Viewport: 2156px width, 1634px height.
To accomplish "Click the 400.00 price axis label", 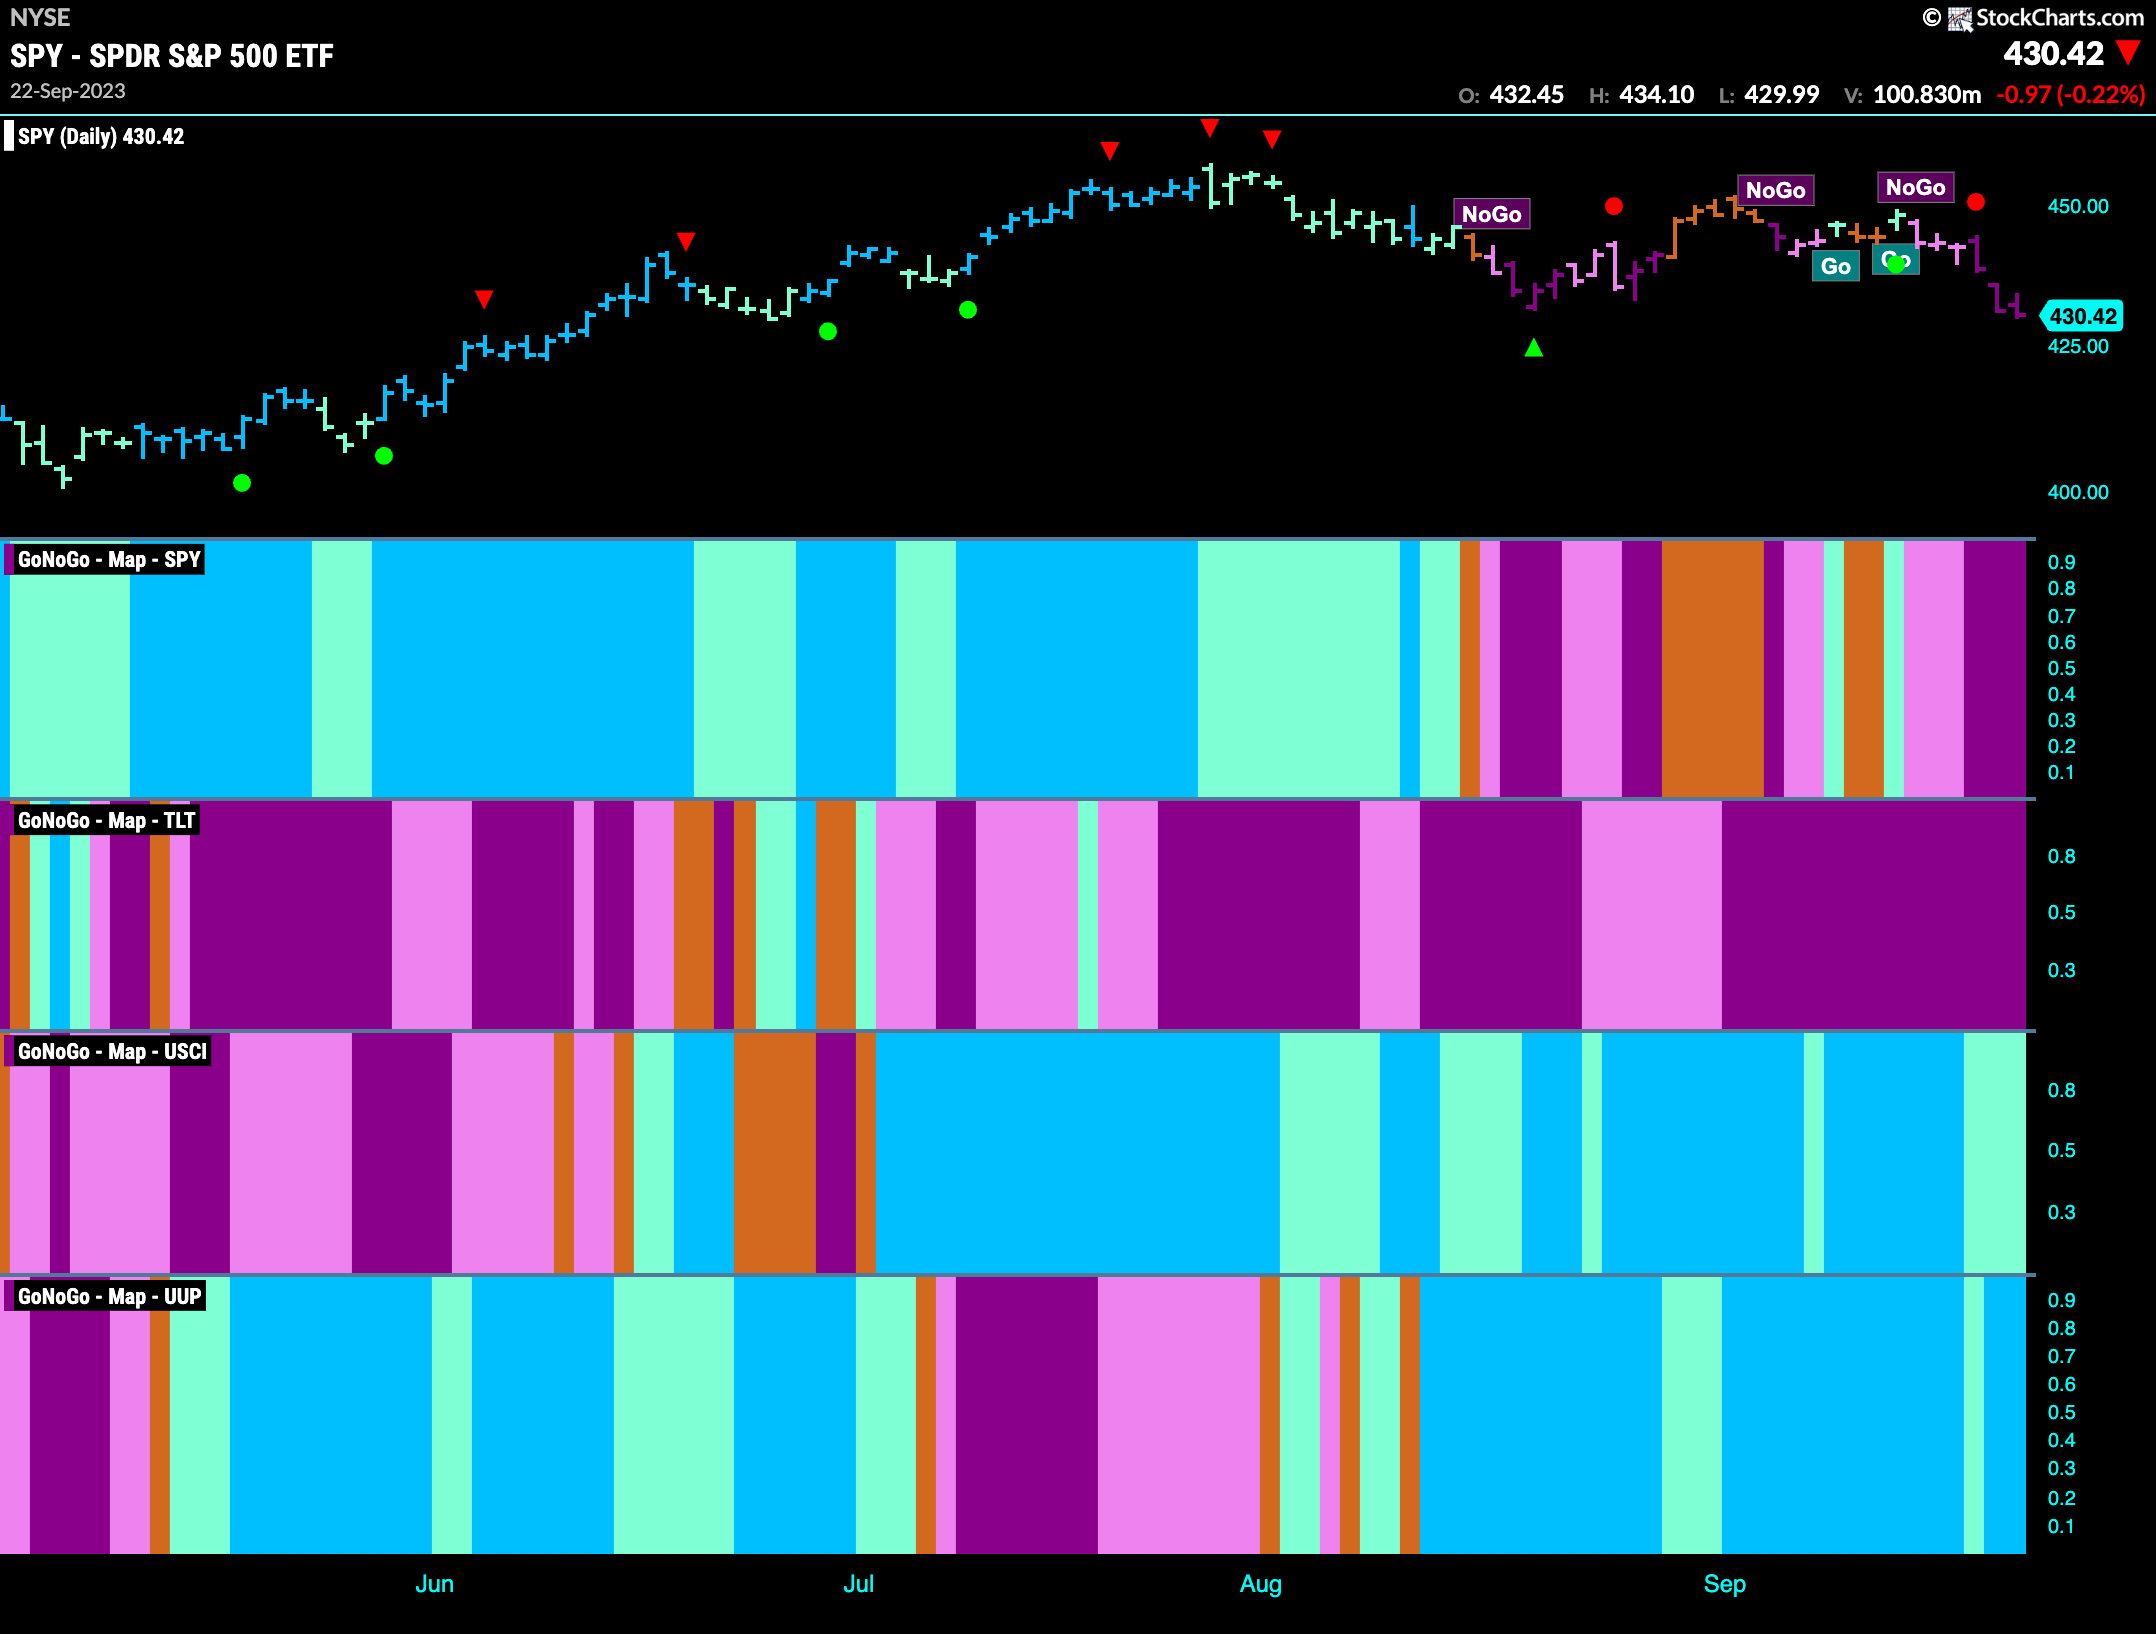I will click(2078, 492).
